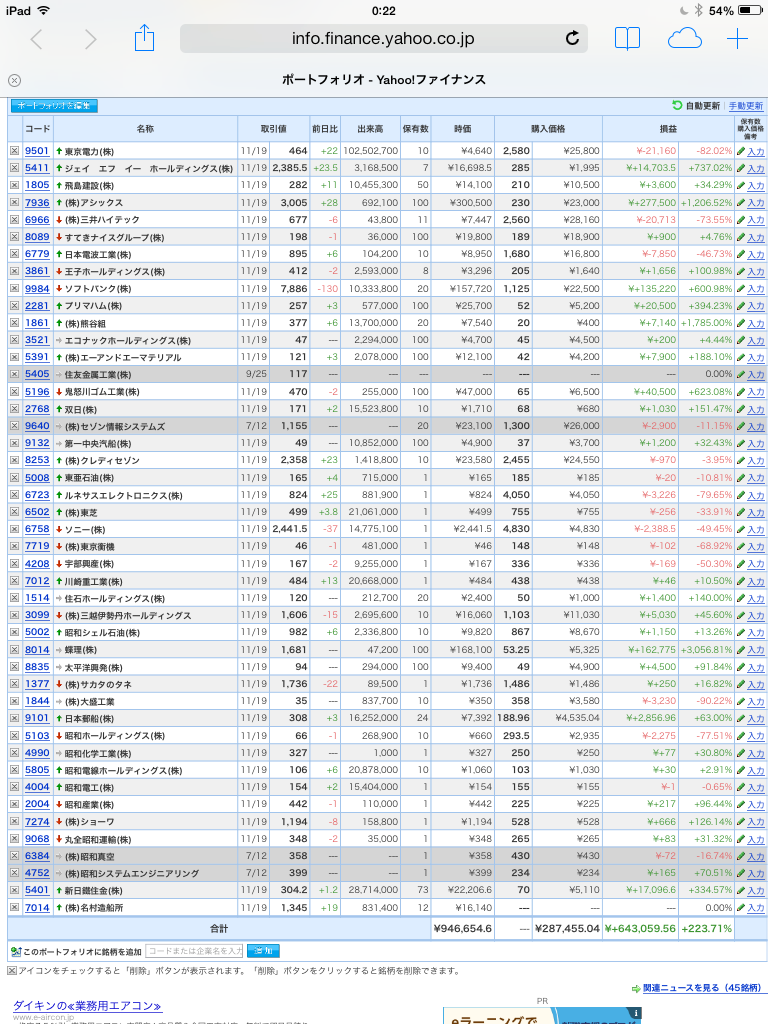Add a new tab with plus icon
The image size is (768, 1024).
(737, 39)
